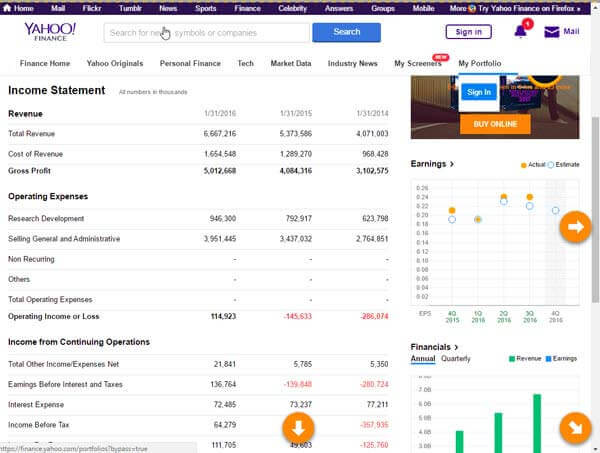Open Answers from top bar
600x453 pixels.
coord(339,8)
